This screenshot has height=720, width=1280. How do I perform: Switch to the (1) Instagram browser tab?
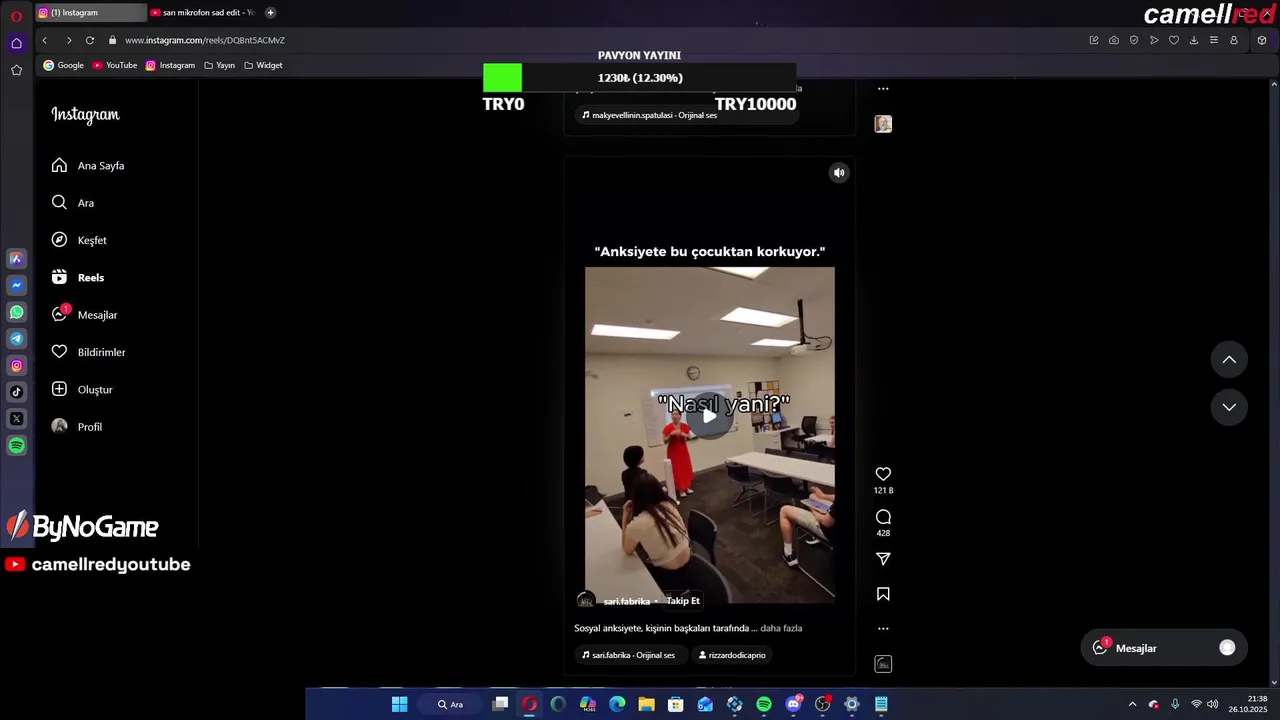coord(90,13)
